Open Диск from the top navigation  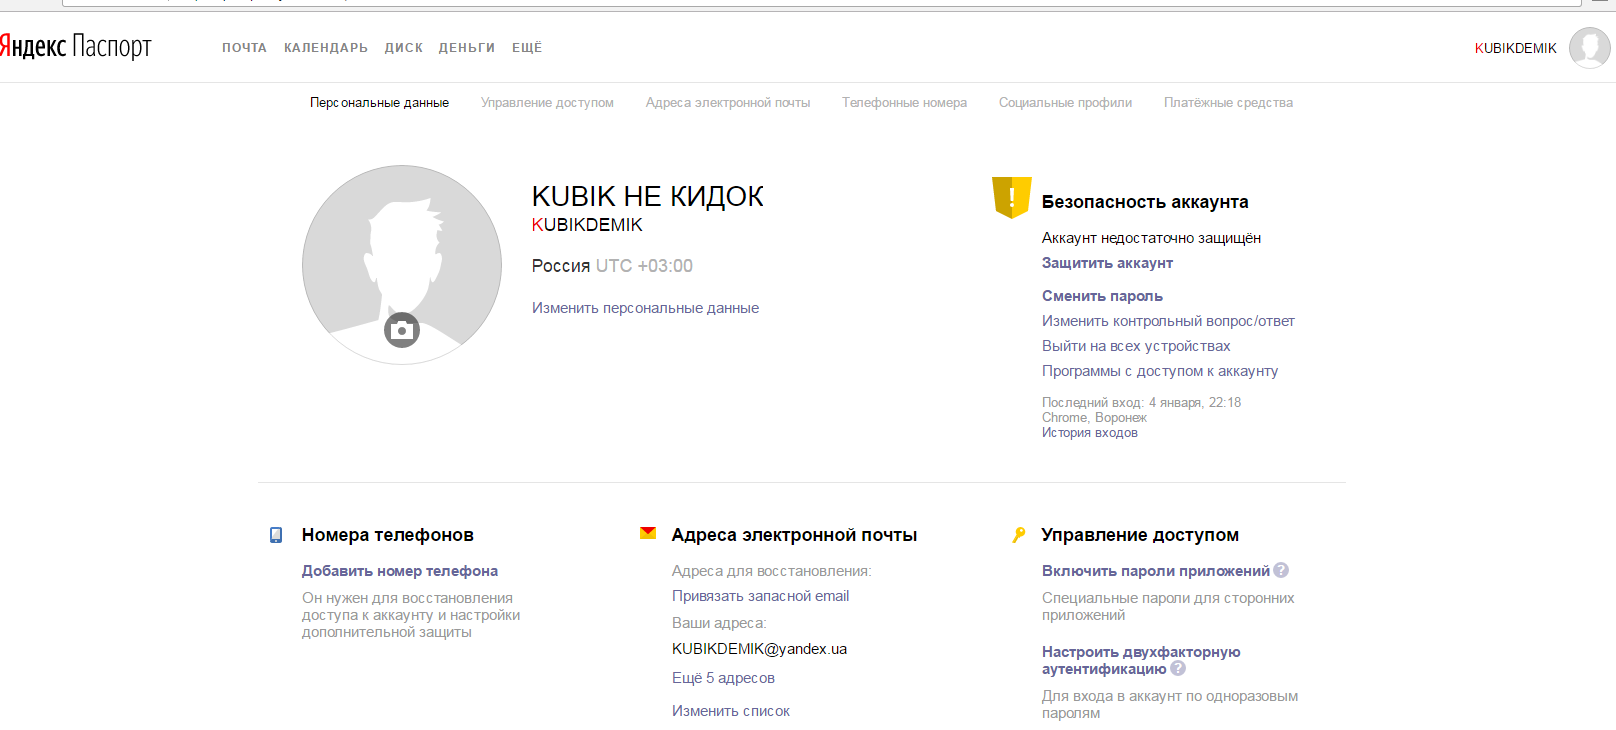(404, 48)
